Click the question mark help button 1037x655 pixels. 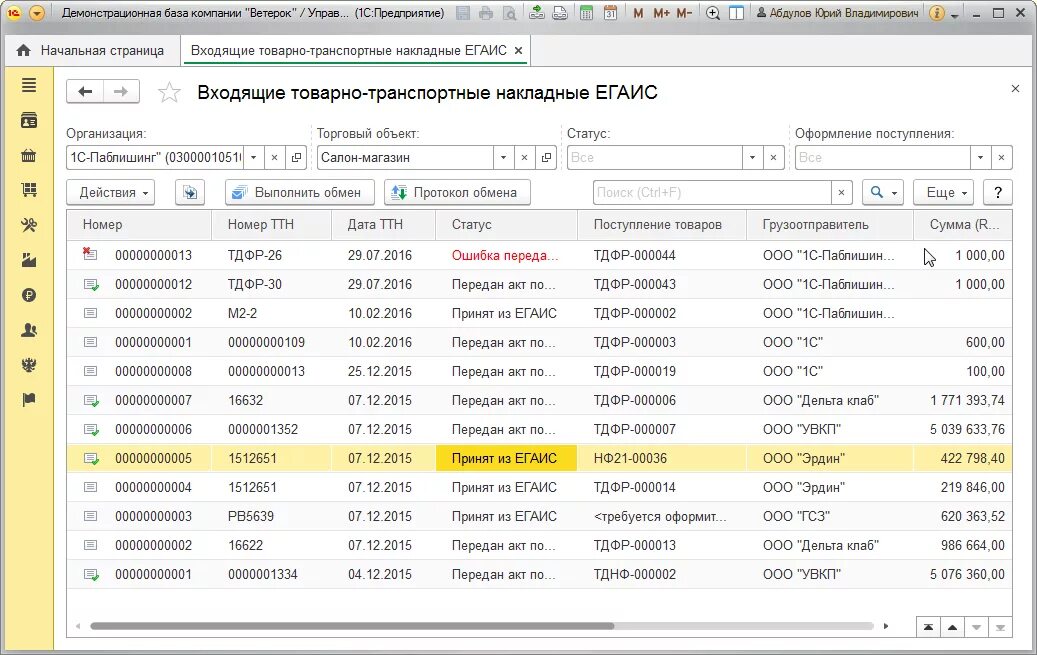[997, 193]
